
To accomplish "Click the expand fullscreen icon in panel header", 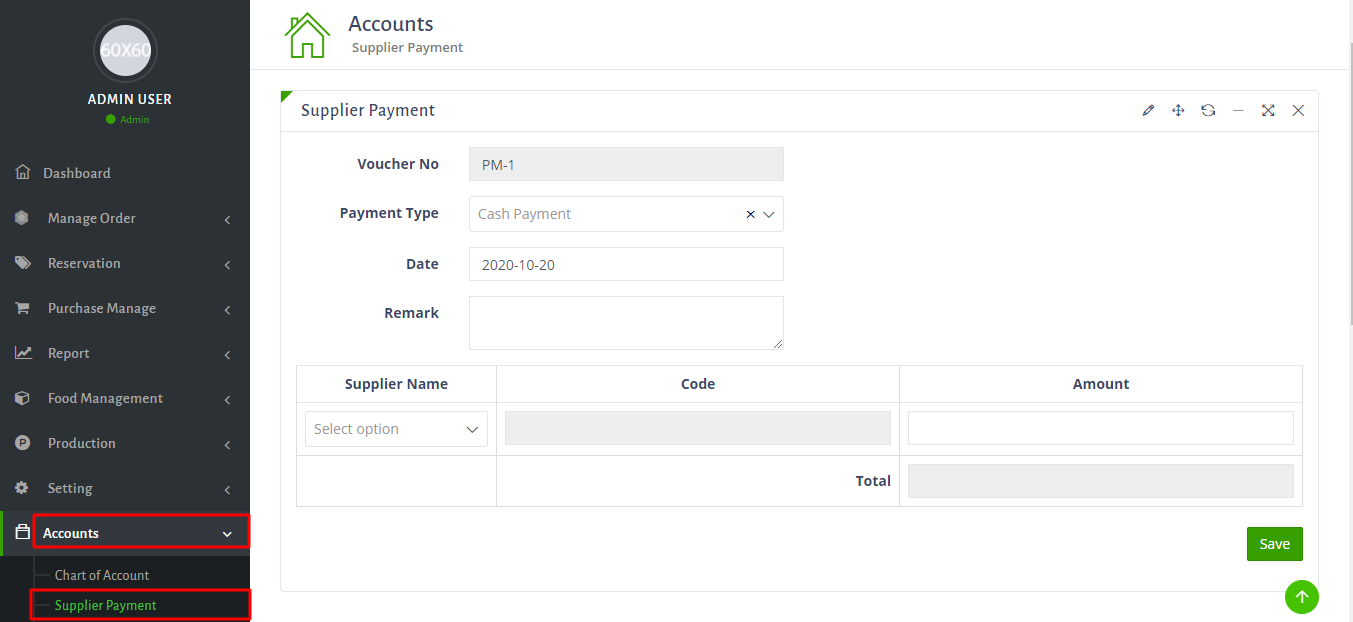I will pyautogui.click(x=1268, y=111).
